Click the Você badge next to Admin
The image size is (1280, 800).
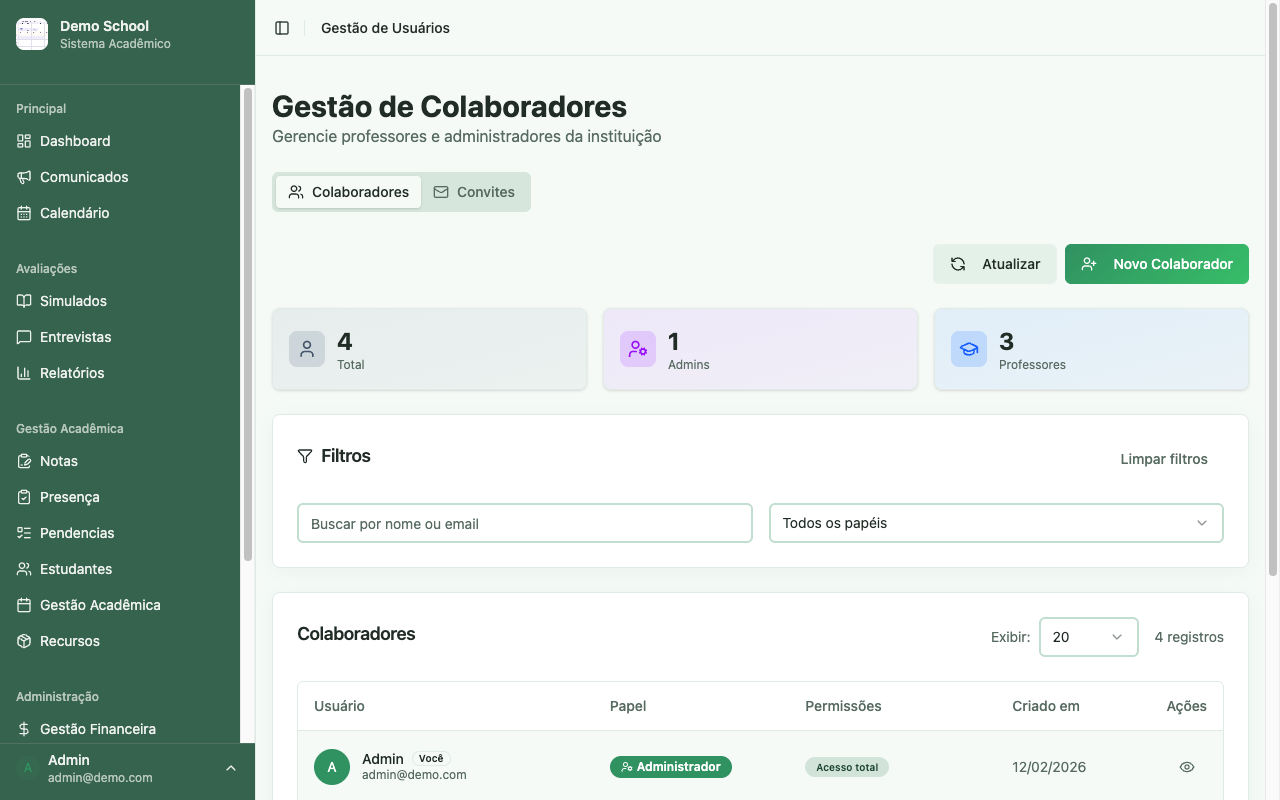431,759
